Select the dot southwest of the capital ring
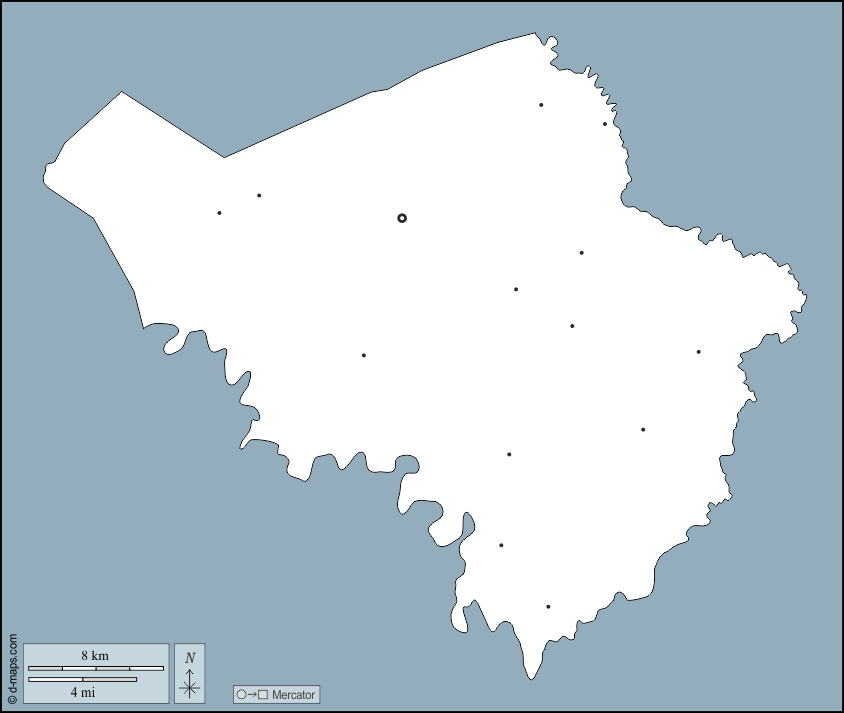This screenshot has width=844, height=713. pos(364,355)
